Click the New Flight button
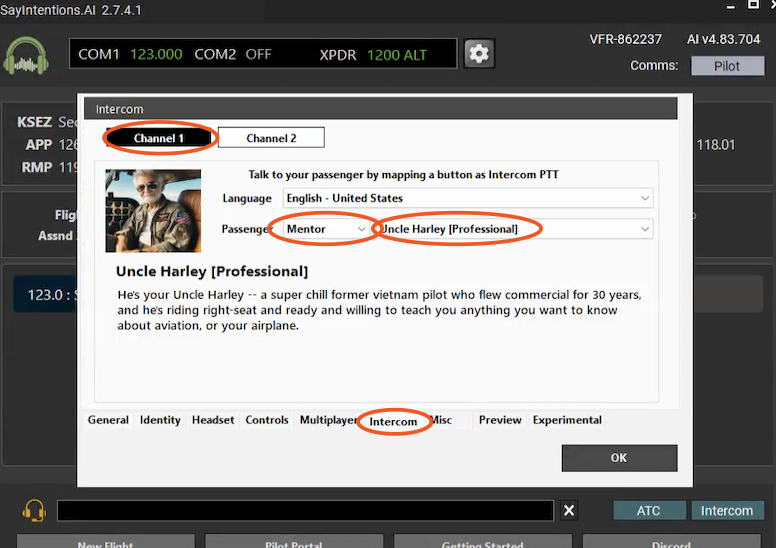Image resolution: width=776 pixels, height=548 pixels. tap(105, 541)
